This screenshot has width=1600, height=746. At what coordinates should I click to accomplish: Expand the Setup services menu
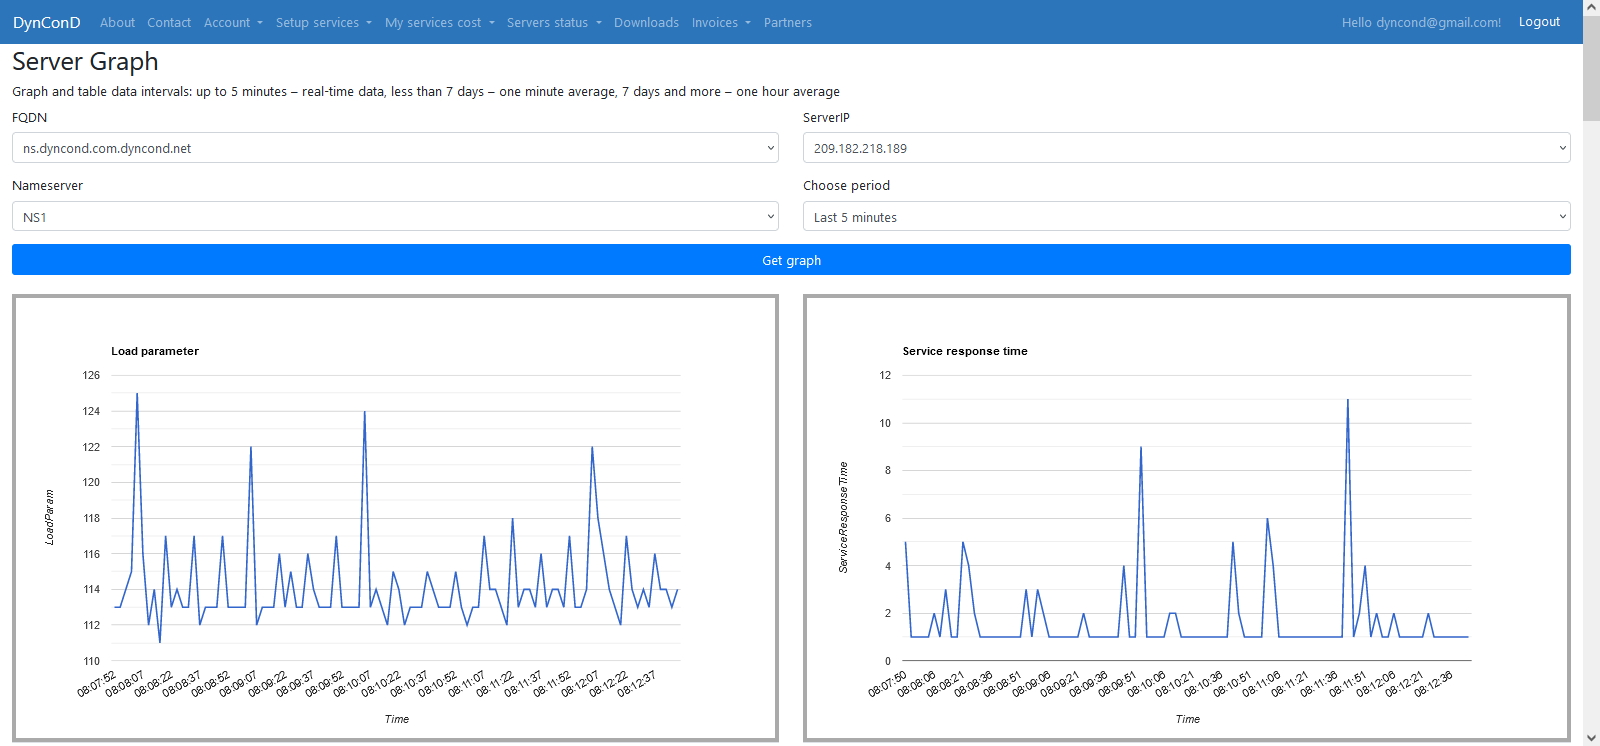pos(323,22)
